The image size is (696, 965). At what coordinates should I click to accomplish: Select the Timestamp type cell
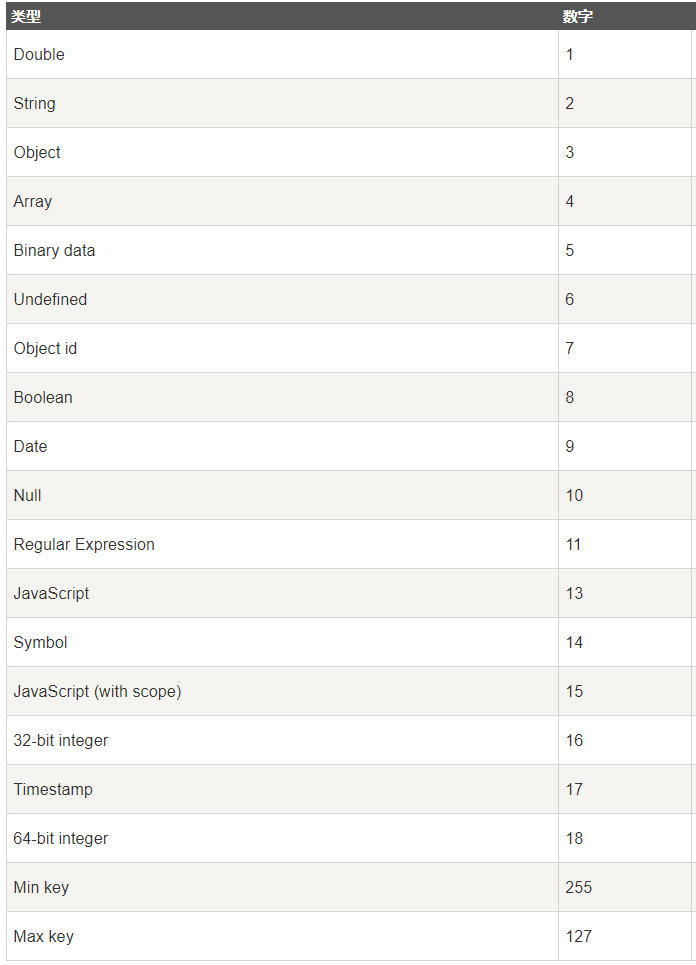pos(53,789)
